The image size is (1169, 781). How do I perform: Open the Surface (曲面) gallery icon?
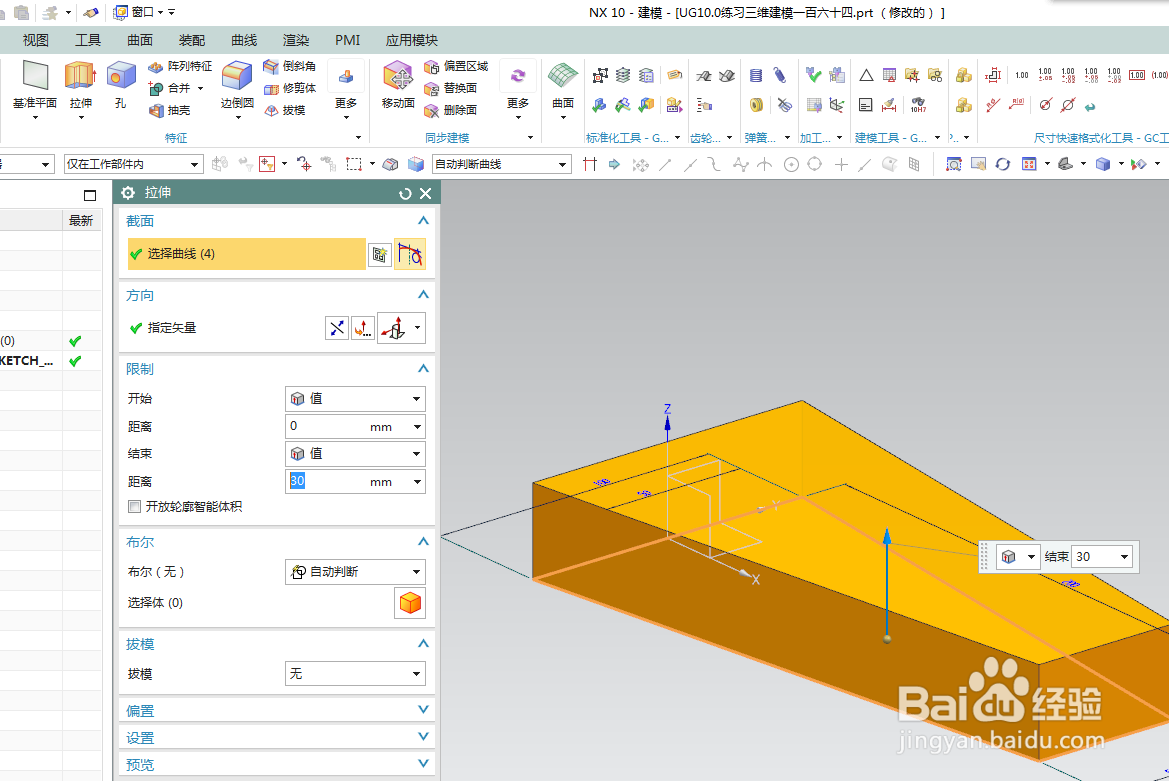pos(563,75)
